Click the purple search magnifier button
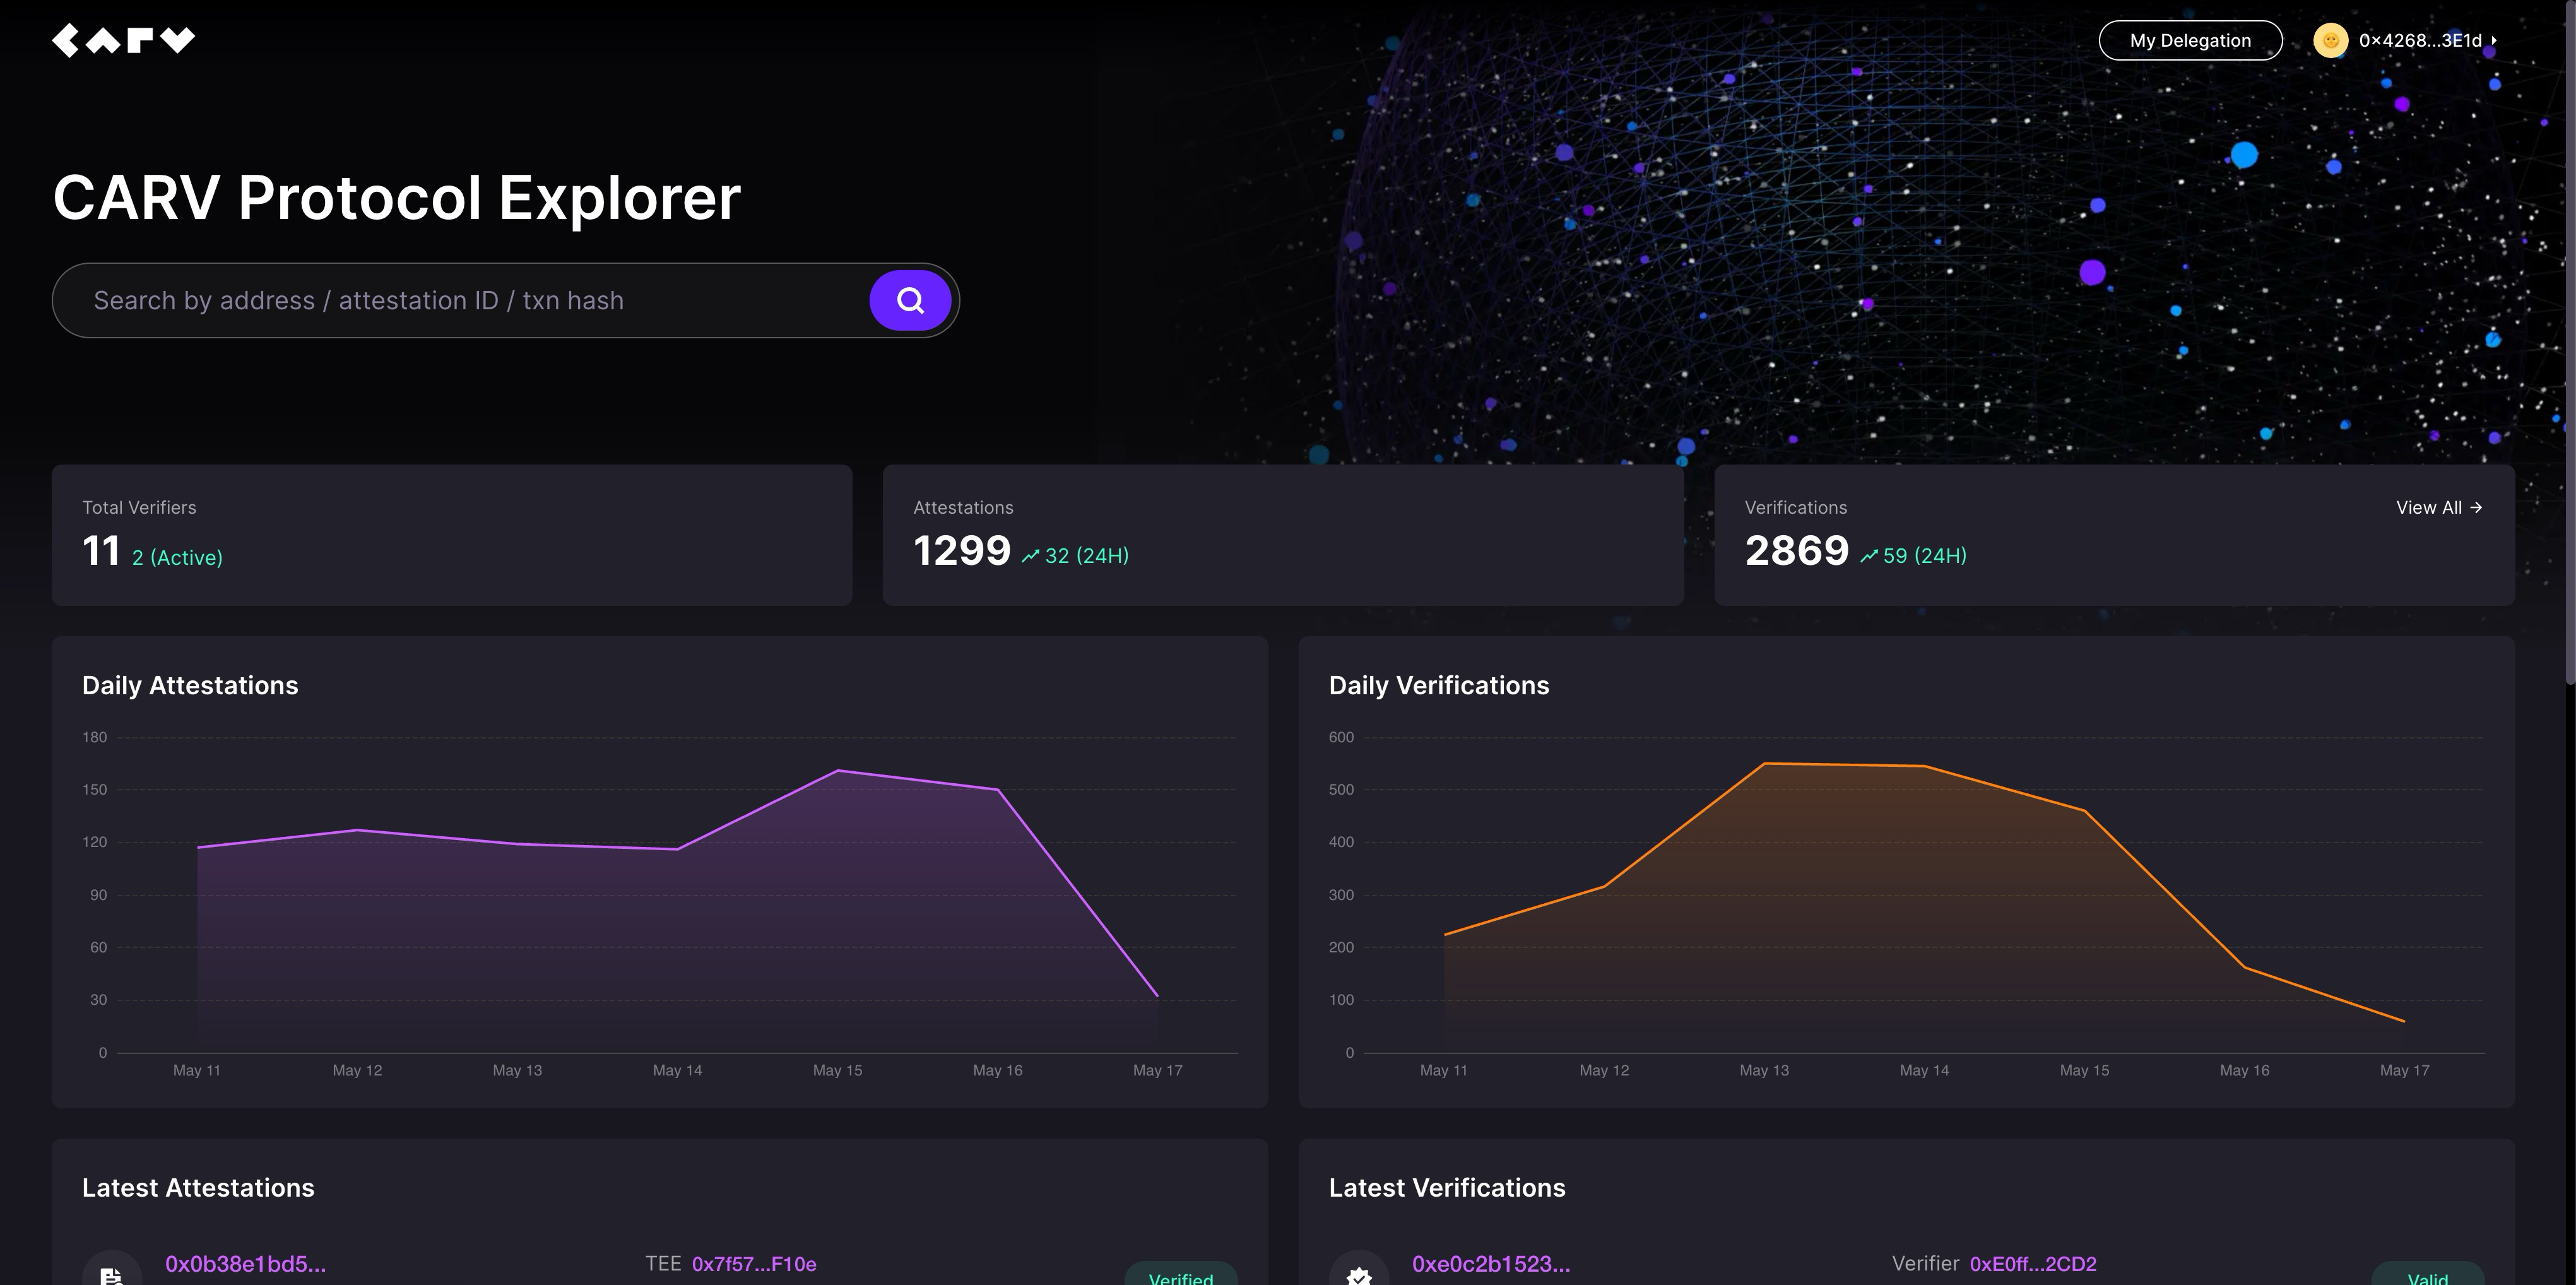 (x=910, y=300)
